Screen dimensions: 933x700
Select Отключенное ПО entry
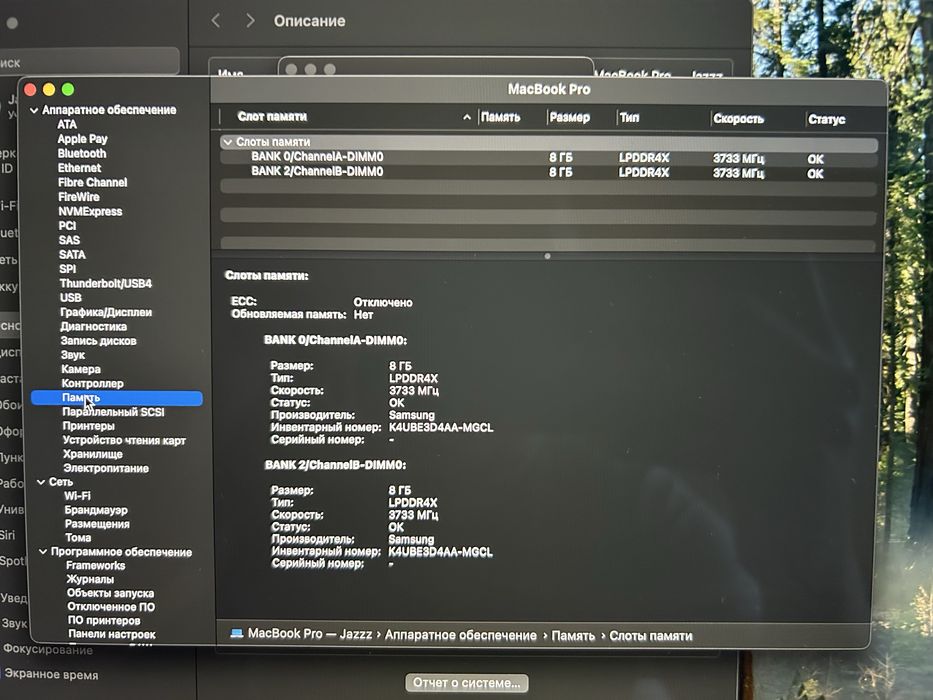point(111,607)
